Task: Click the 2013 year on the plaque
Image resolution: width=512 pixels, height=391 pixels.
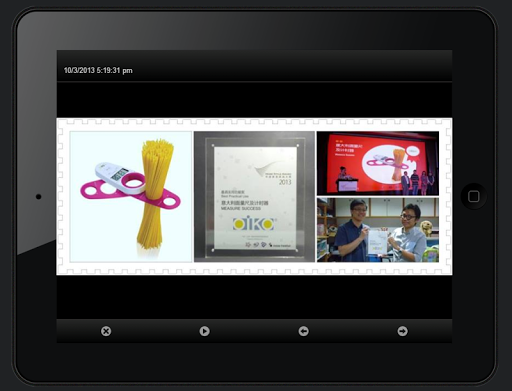Action: tap(285, 182)
